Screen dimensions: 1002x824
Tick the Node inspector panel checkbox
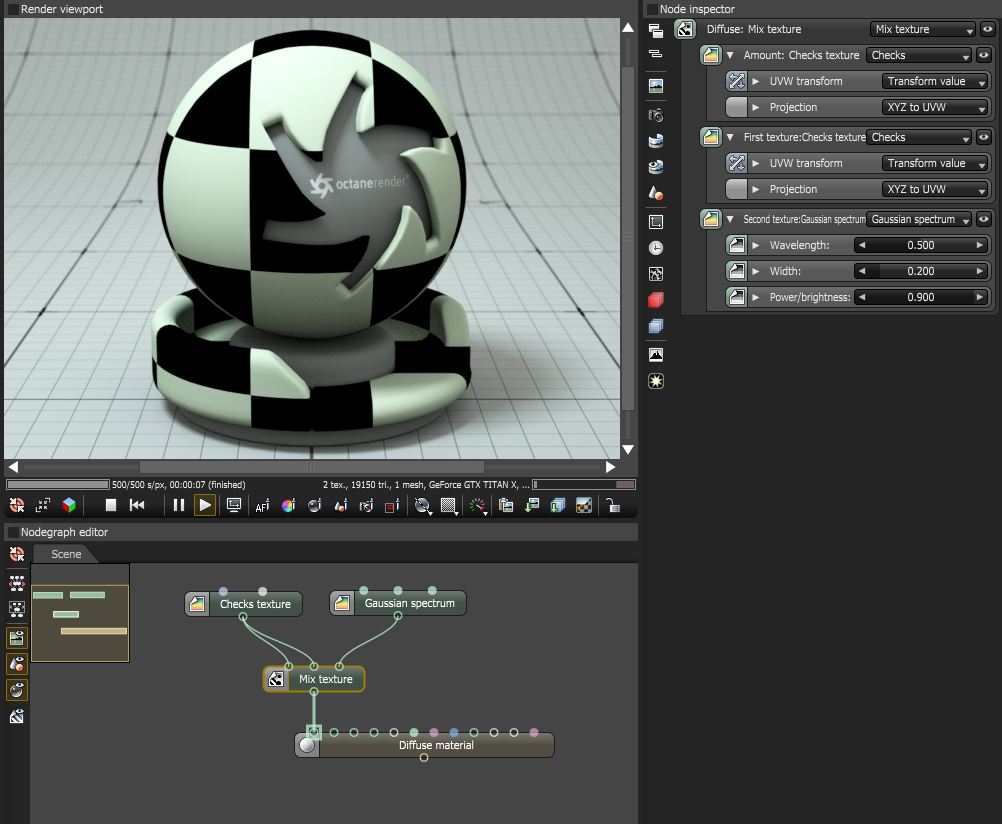coord(651,9)
